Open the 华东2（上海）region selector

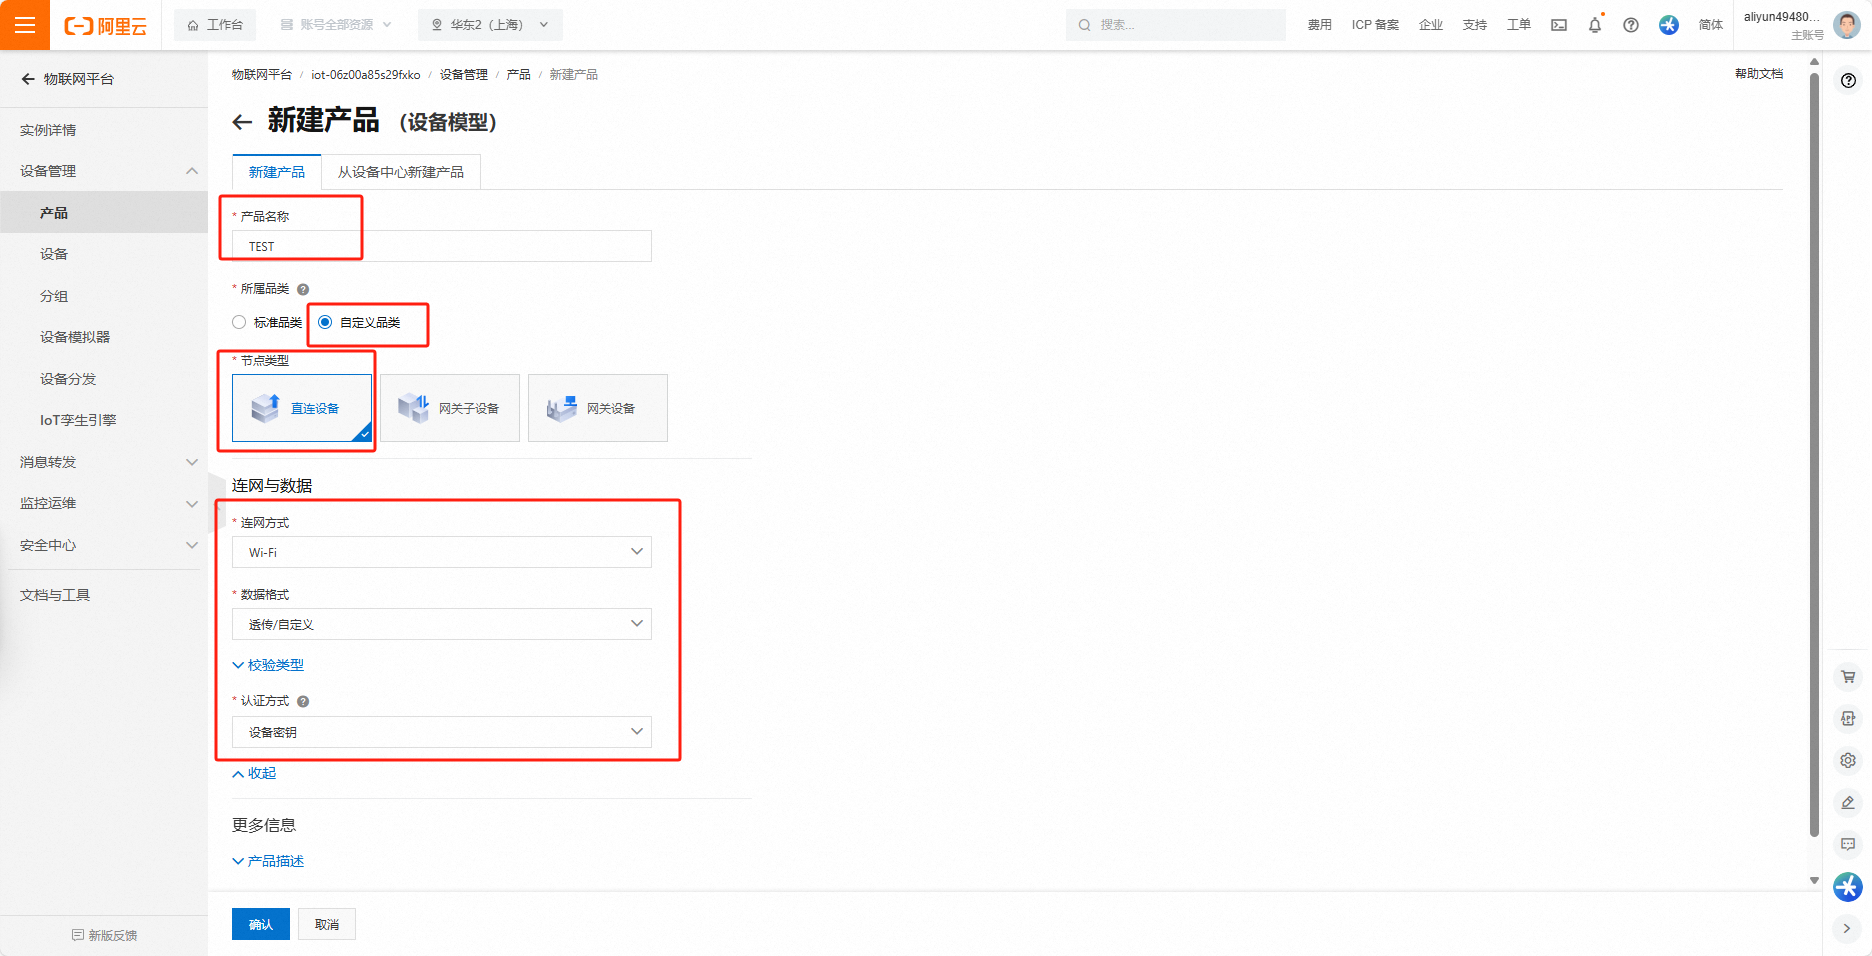(x=490, y=25)
